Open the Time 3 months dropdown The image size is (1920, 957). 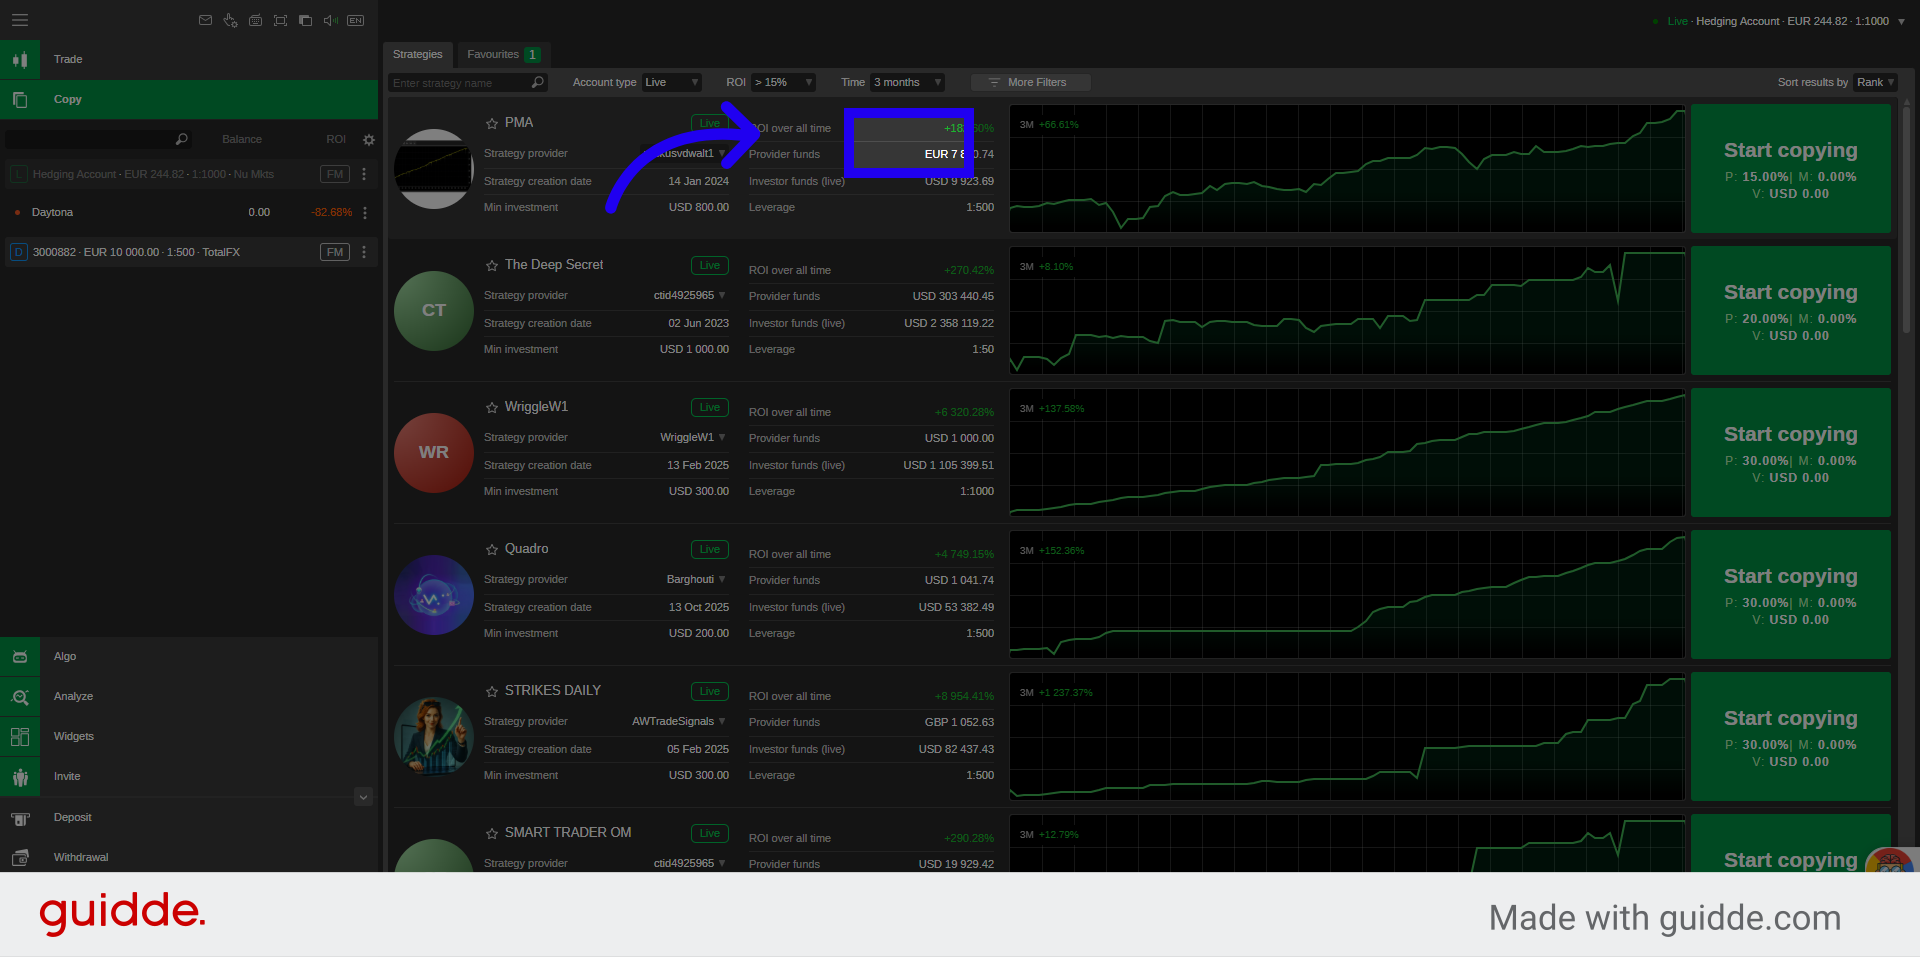click(906, 82)
